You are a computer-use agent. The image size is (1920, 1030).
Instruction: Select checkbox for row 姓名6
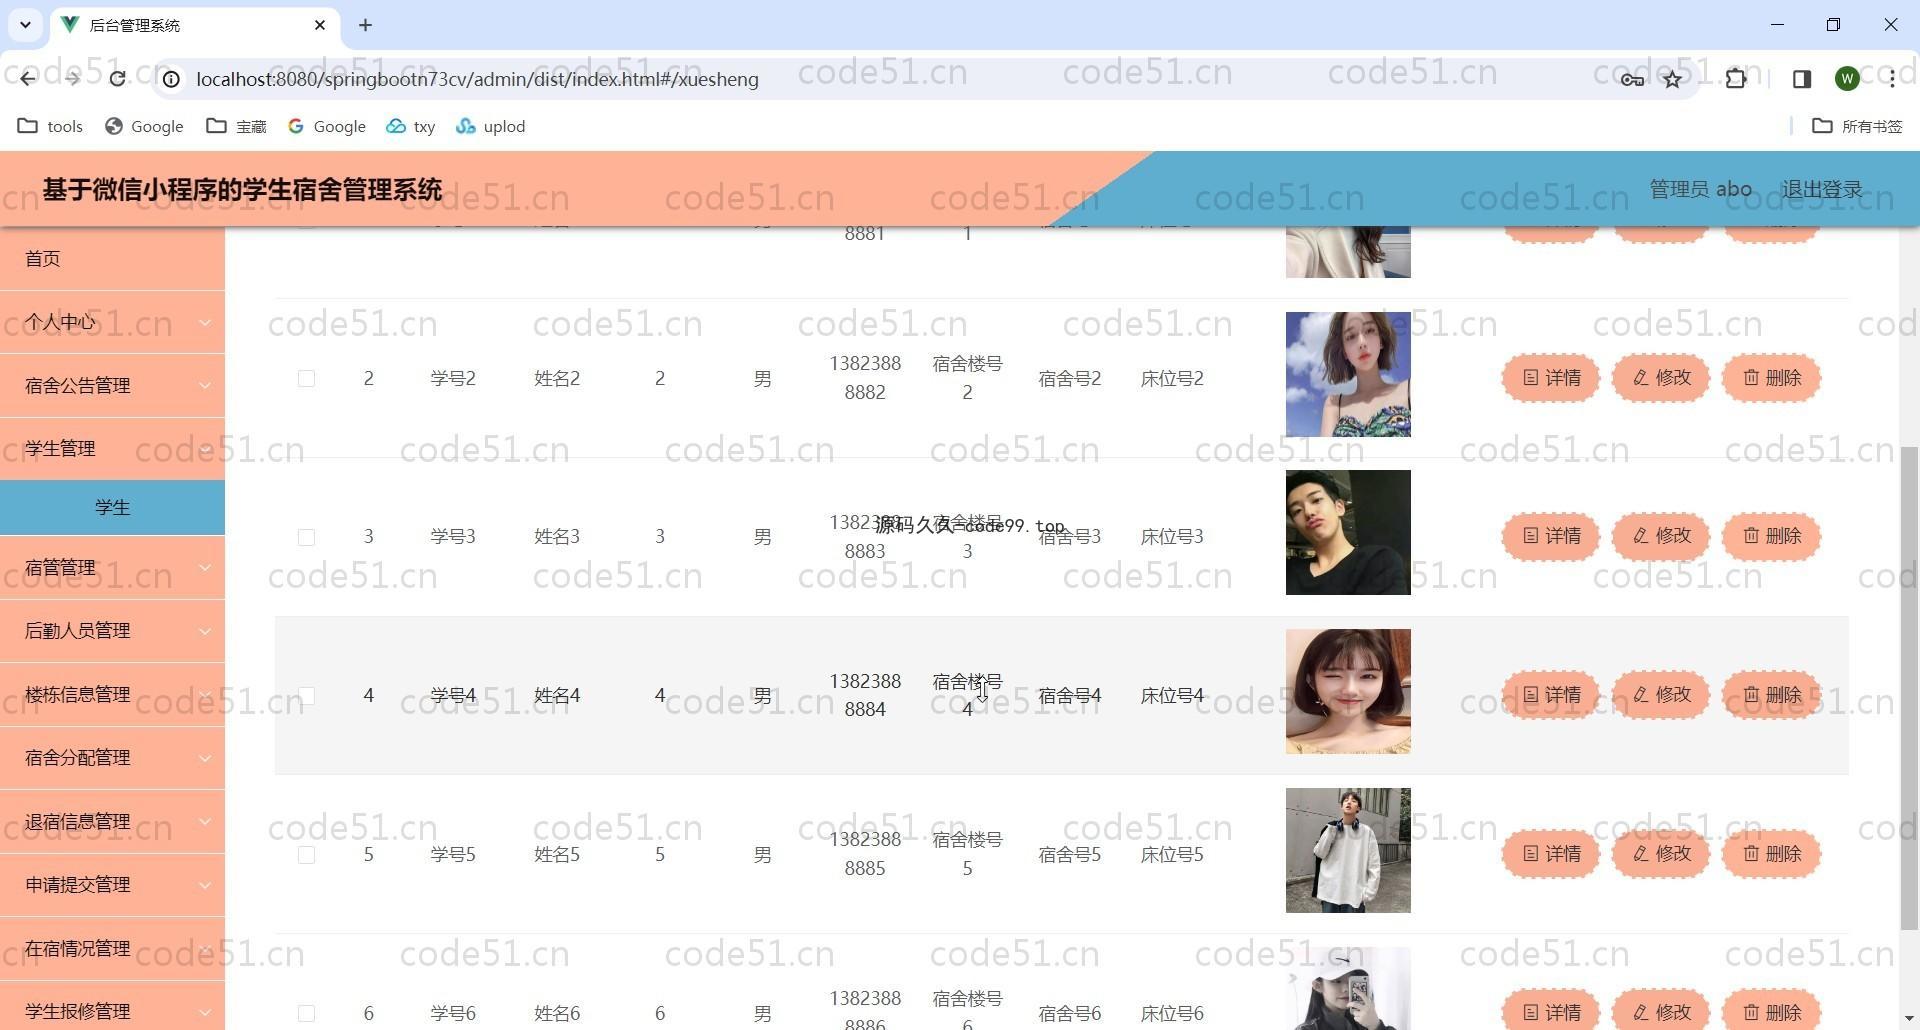coord(306,1013)
